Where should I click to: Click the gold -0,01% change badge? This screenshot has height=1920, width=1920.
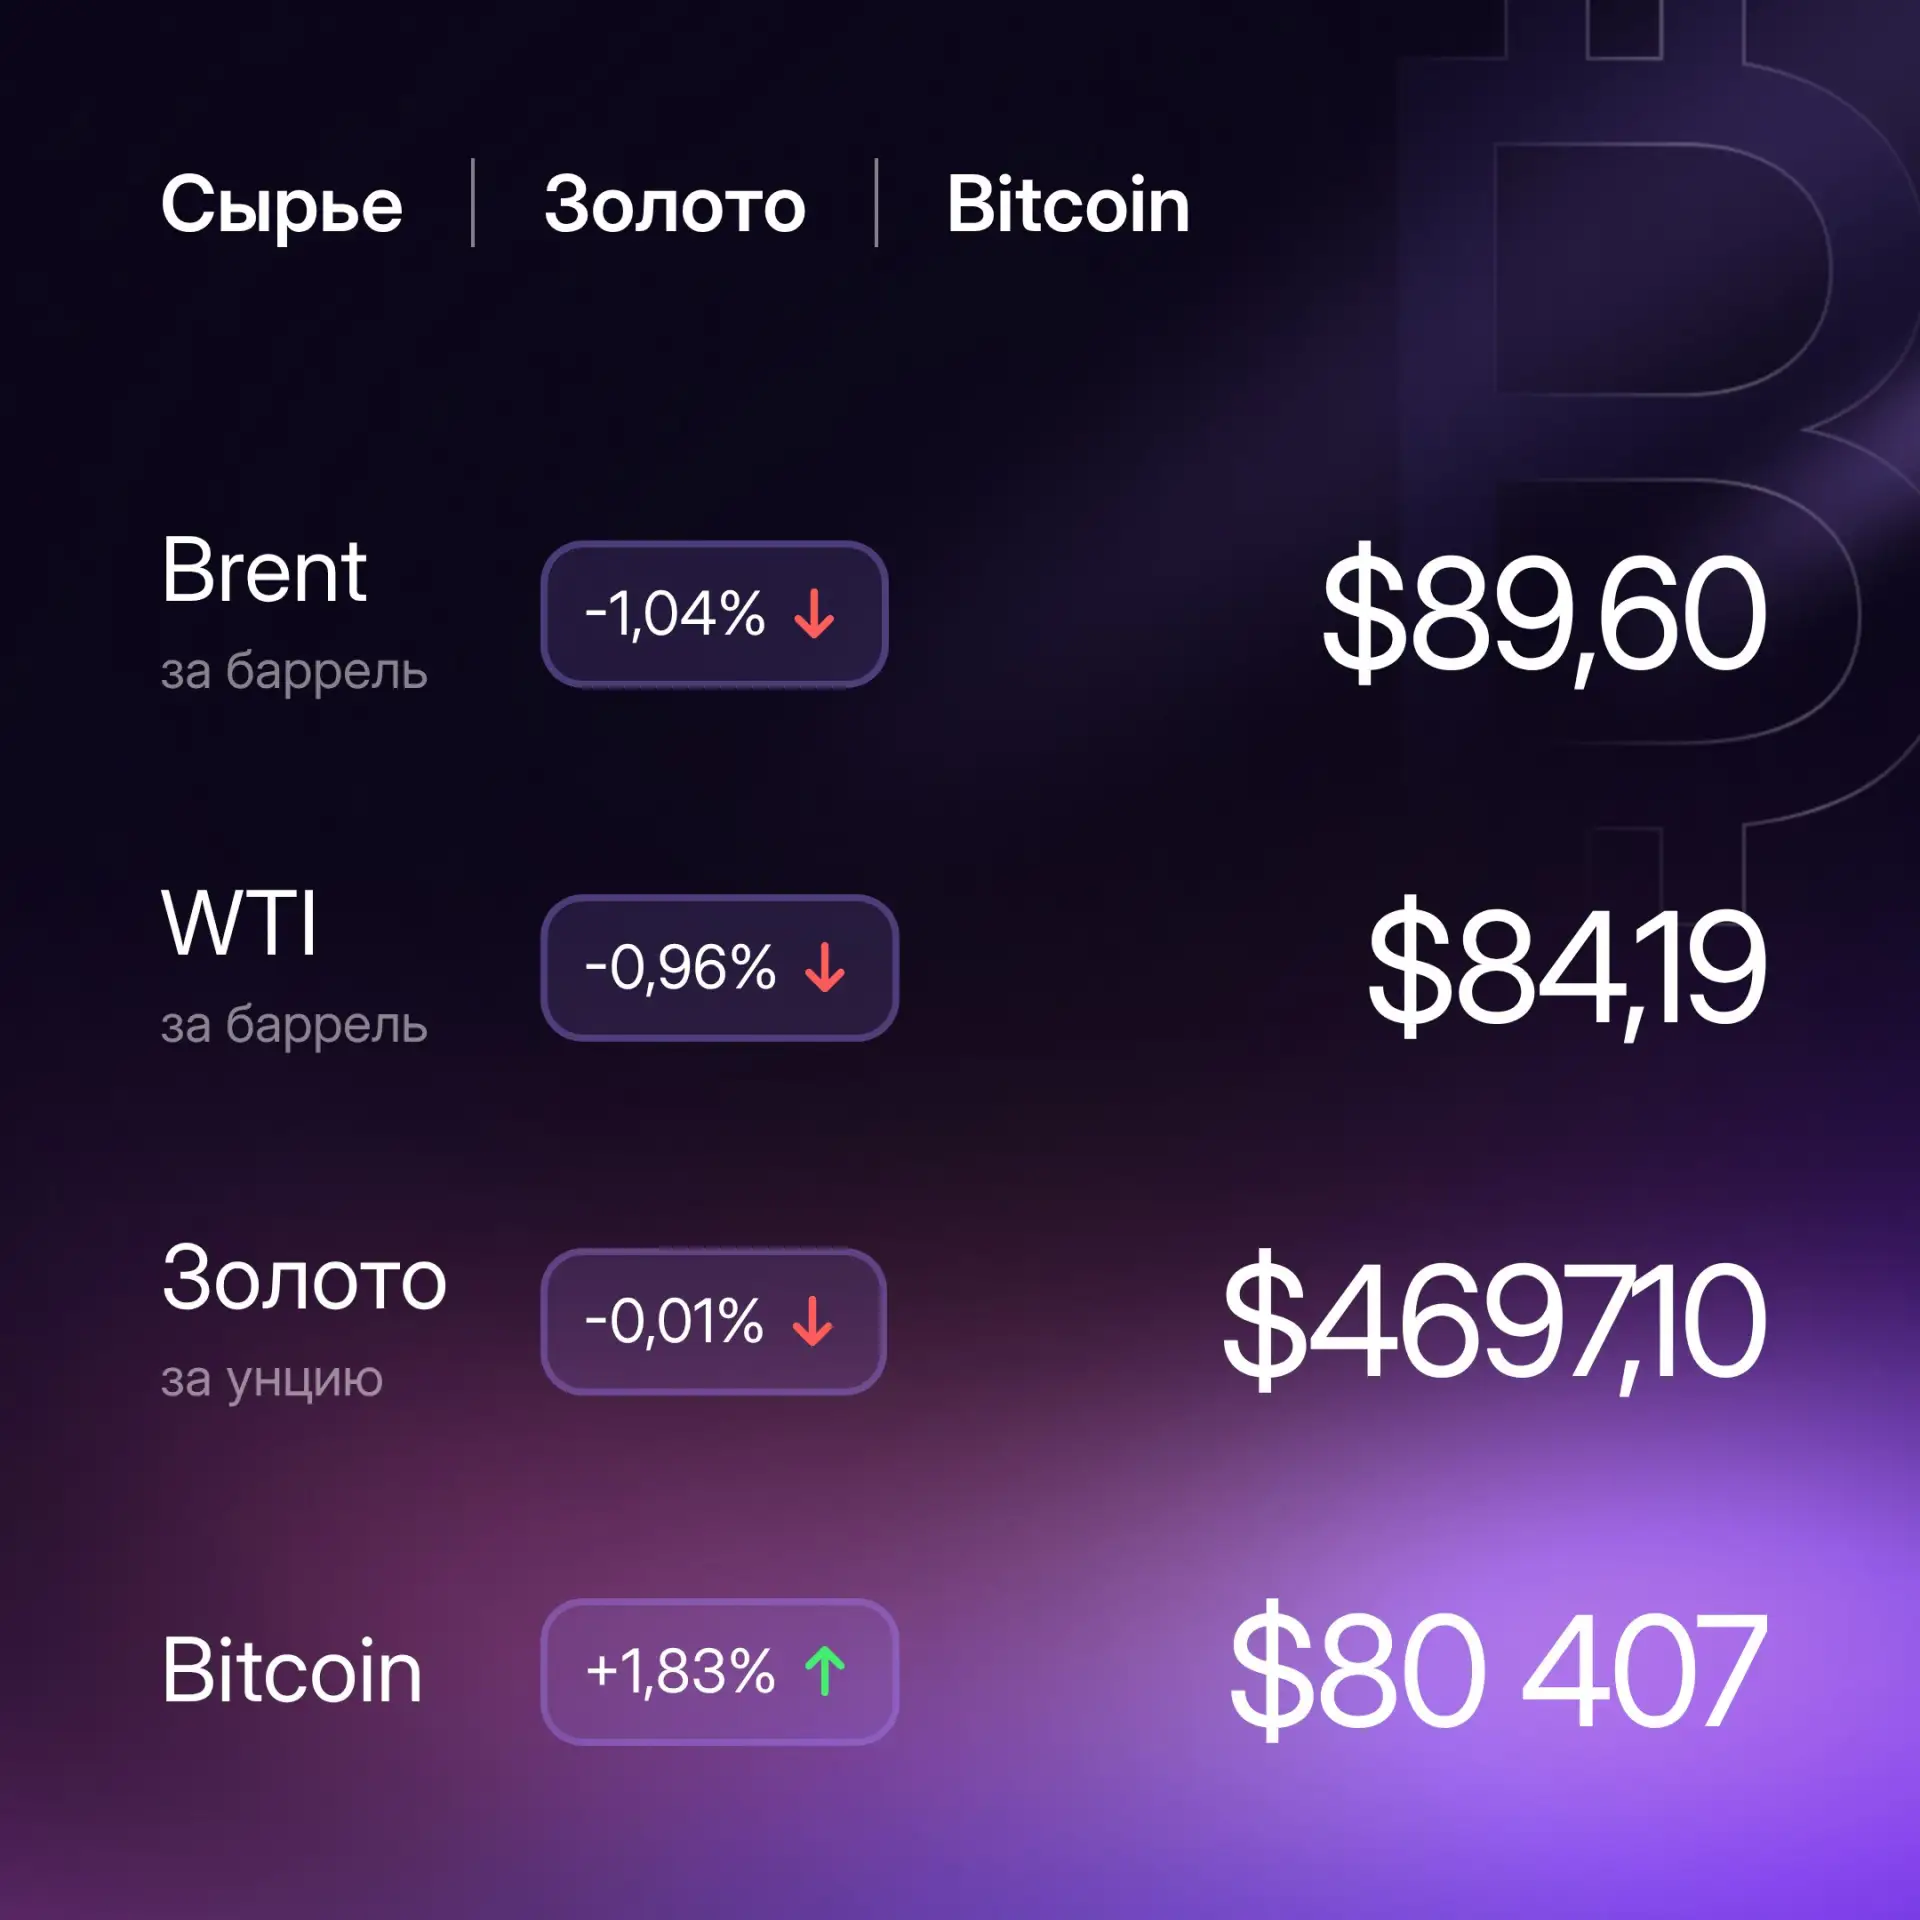pos(714,1321)
